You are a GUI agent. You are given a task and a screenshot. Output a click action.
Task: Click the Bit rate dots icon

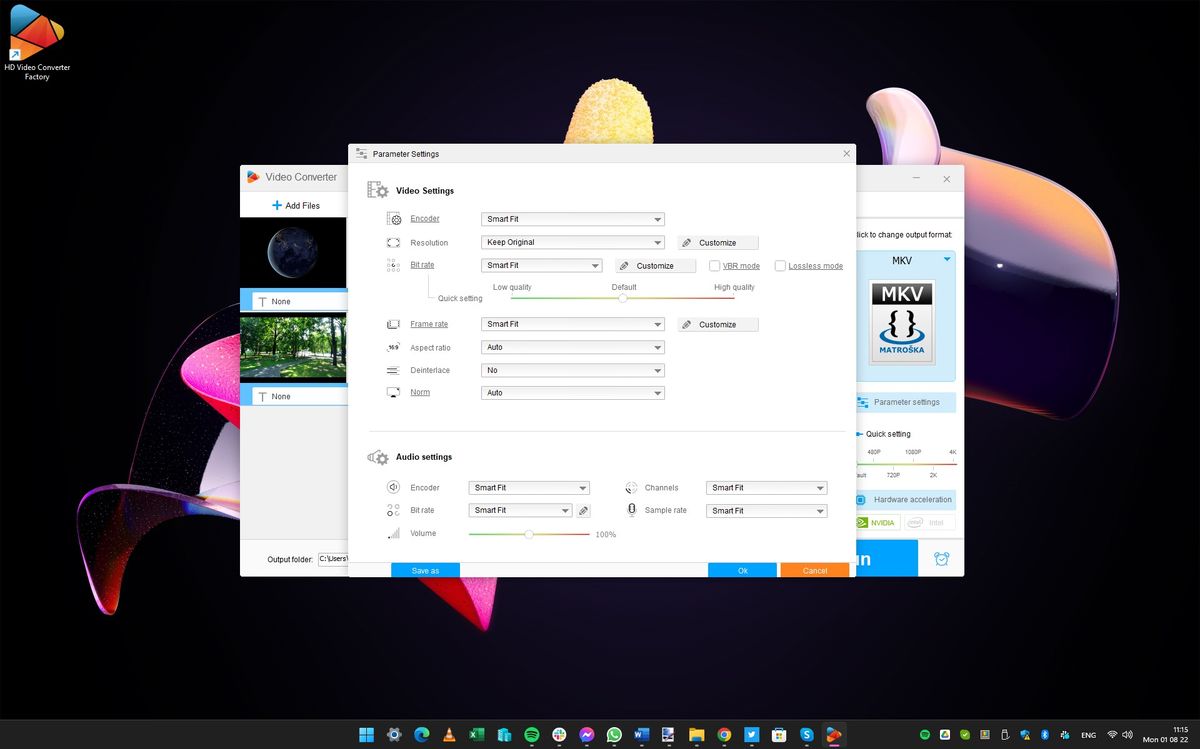pos(393,265)
